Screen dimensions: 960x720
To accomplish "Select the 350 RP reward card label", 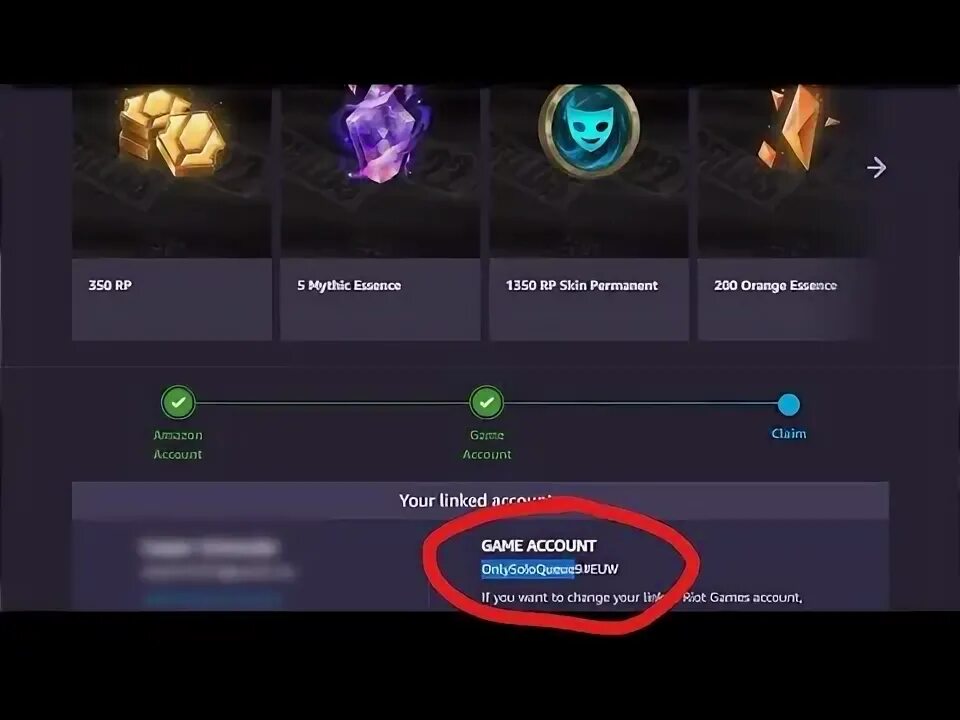I will click(x=110, y=285).
